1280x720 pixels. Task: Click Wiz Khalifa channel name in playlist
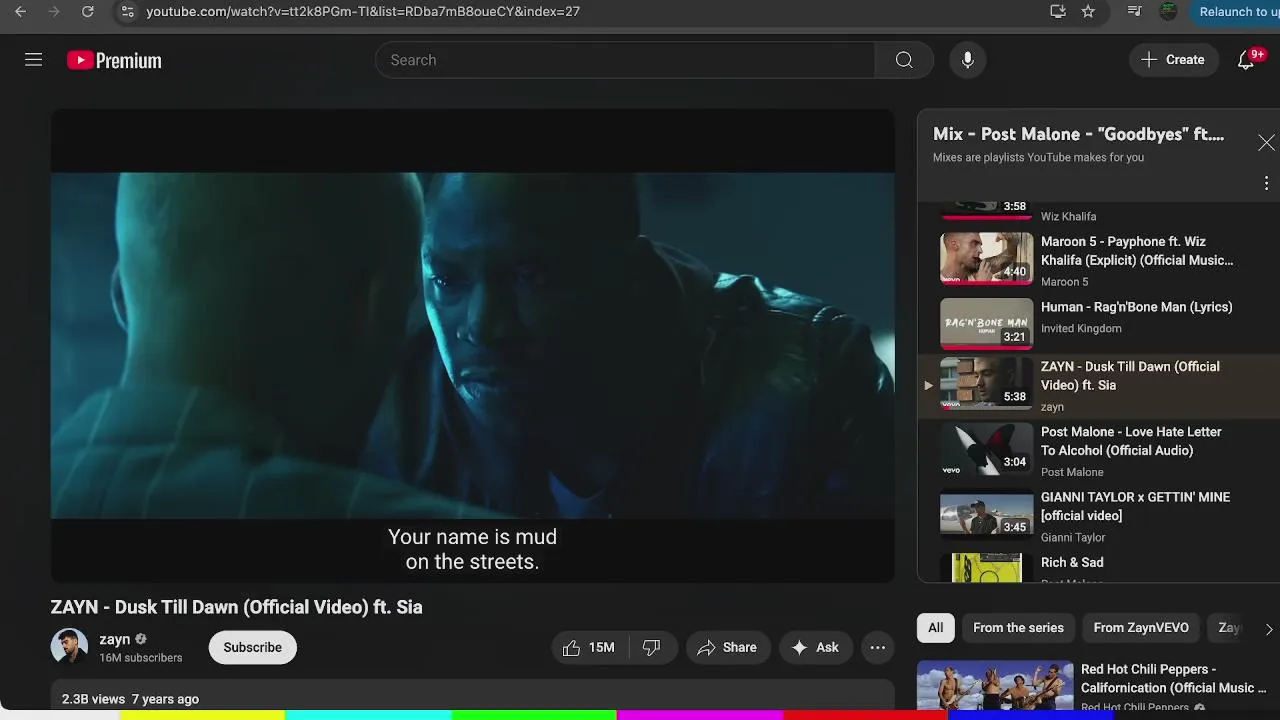(x=1068, y=216)
